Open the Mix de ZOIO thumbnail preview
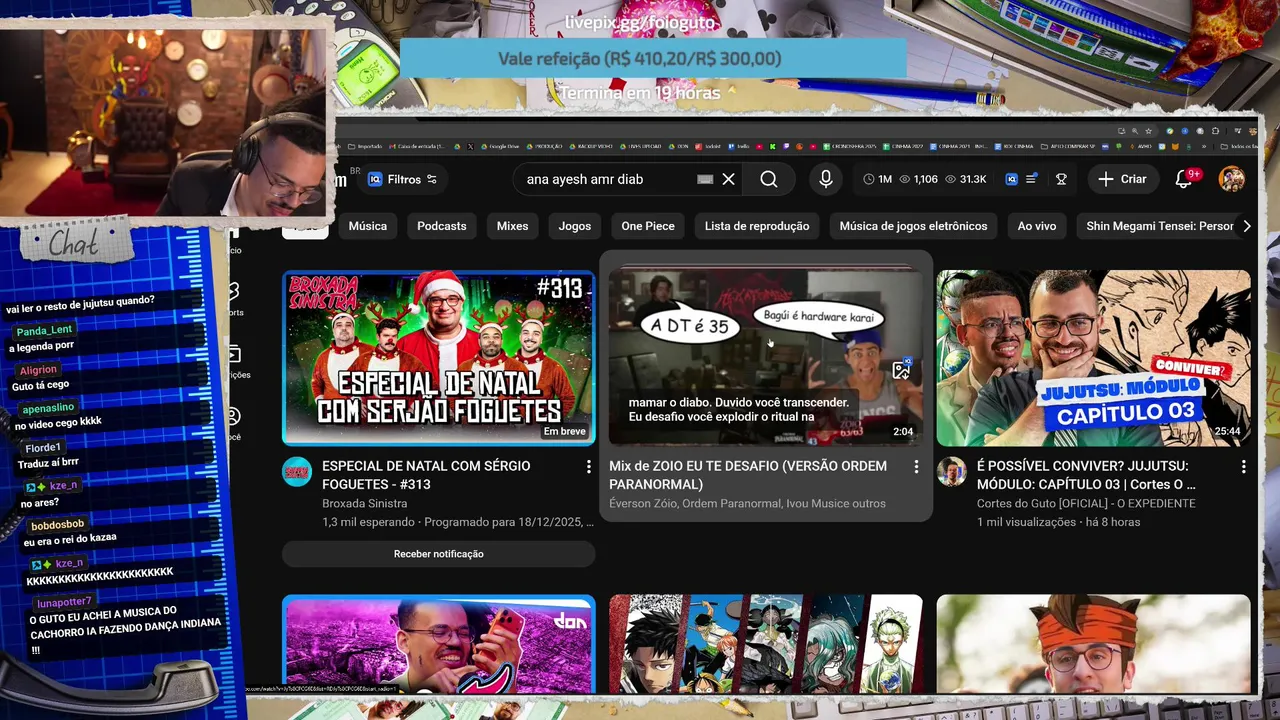The image size is (1280, 720). 766,357
